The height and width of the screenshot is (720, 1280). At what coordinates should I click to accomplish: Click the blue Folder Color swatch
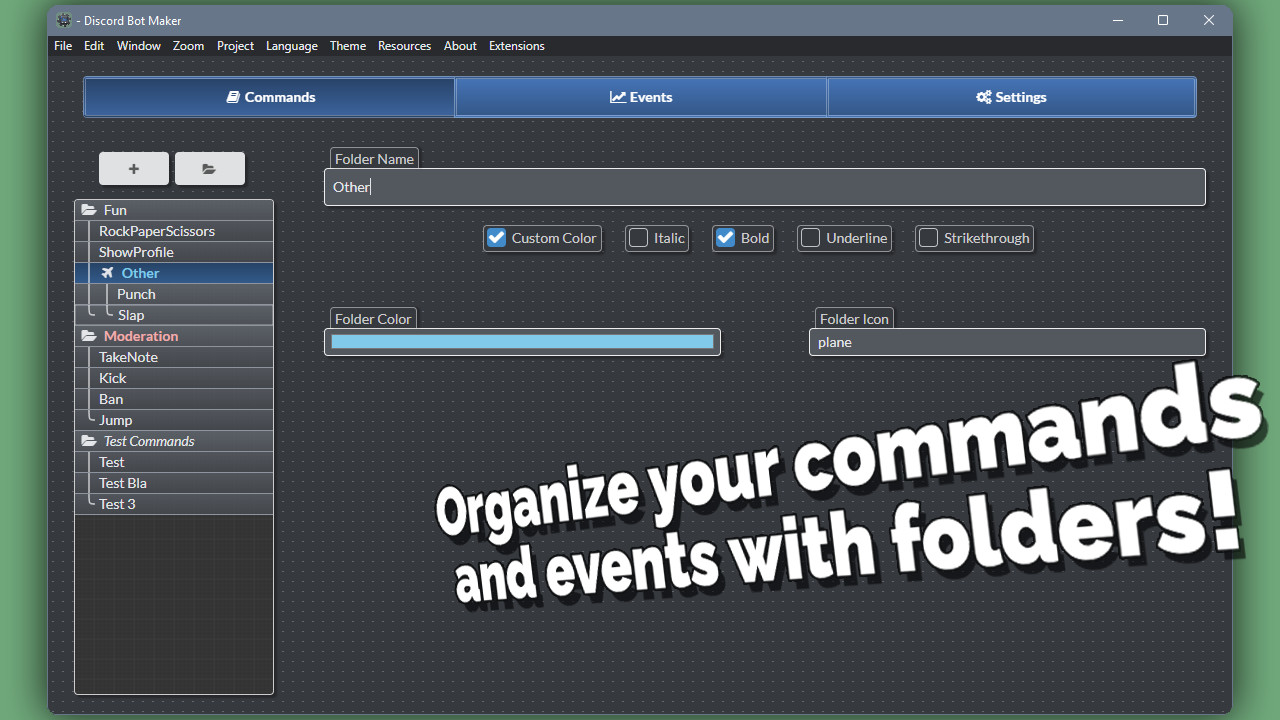[x=522, y=341]
